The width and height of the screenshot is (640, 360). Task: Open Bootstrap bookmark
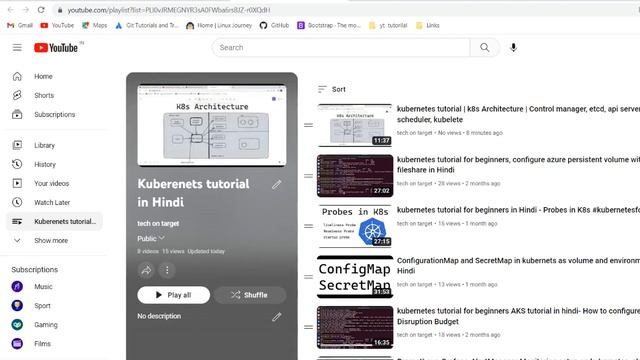329,25
